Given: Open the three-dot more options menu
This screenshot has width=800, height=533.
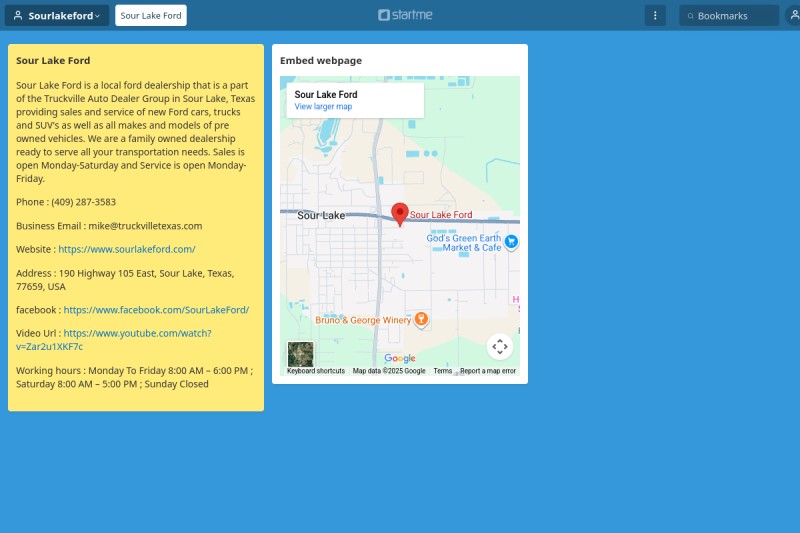Looking at the screenshot, I should tap(655, 15).
